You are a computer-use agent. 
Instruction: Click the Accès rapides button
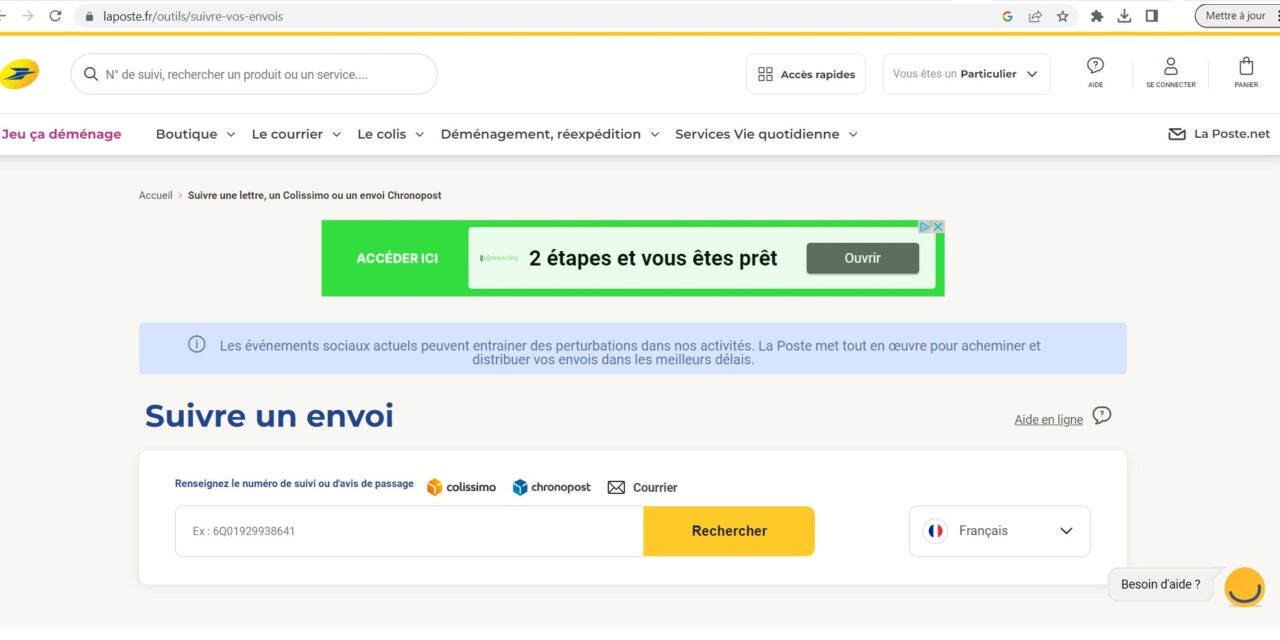tap(805, 74)
